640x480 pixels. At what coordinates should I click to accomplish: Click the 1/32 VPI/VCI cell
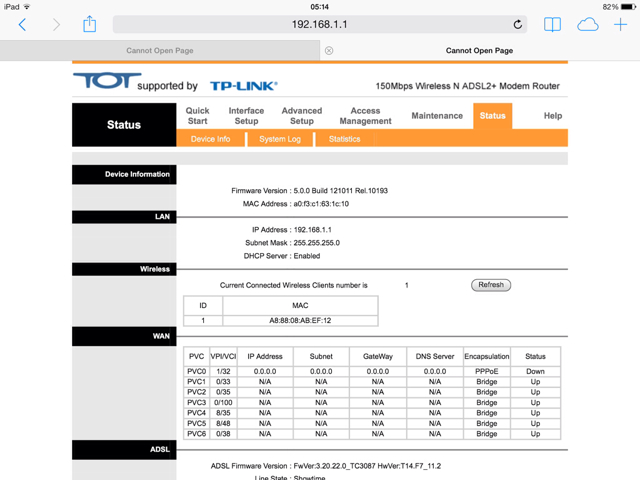[x=223, y=371]
